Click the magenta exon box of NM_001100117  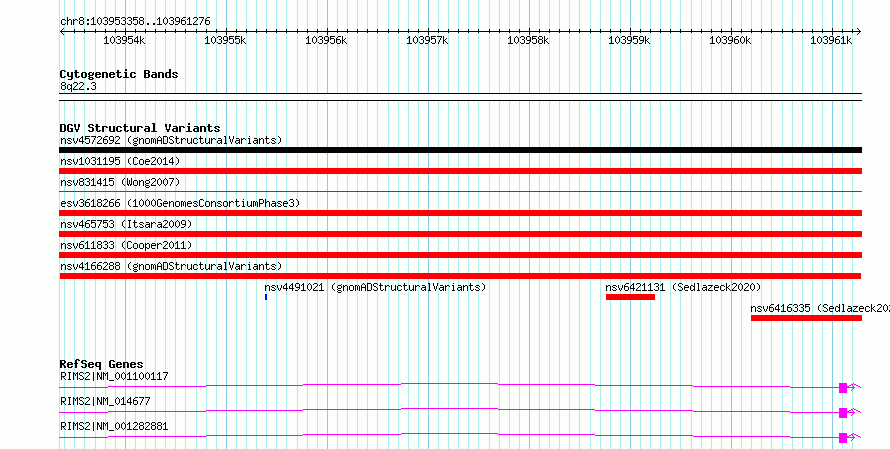pos(843,388)
